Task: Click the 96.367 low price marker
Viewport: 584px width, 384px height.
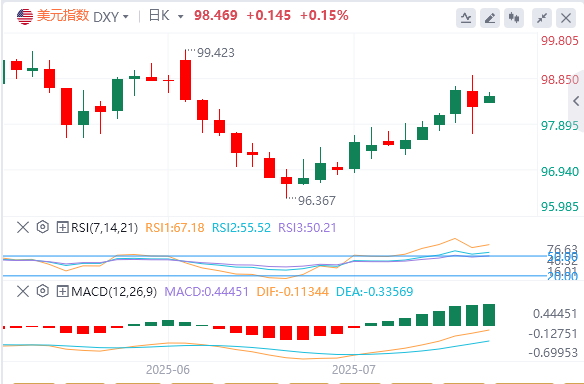Action: pyautogui.click(x=317, y=201)
